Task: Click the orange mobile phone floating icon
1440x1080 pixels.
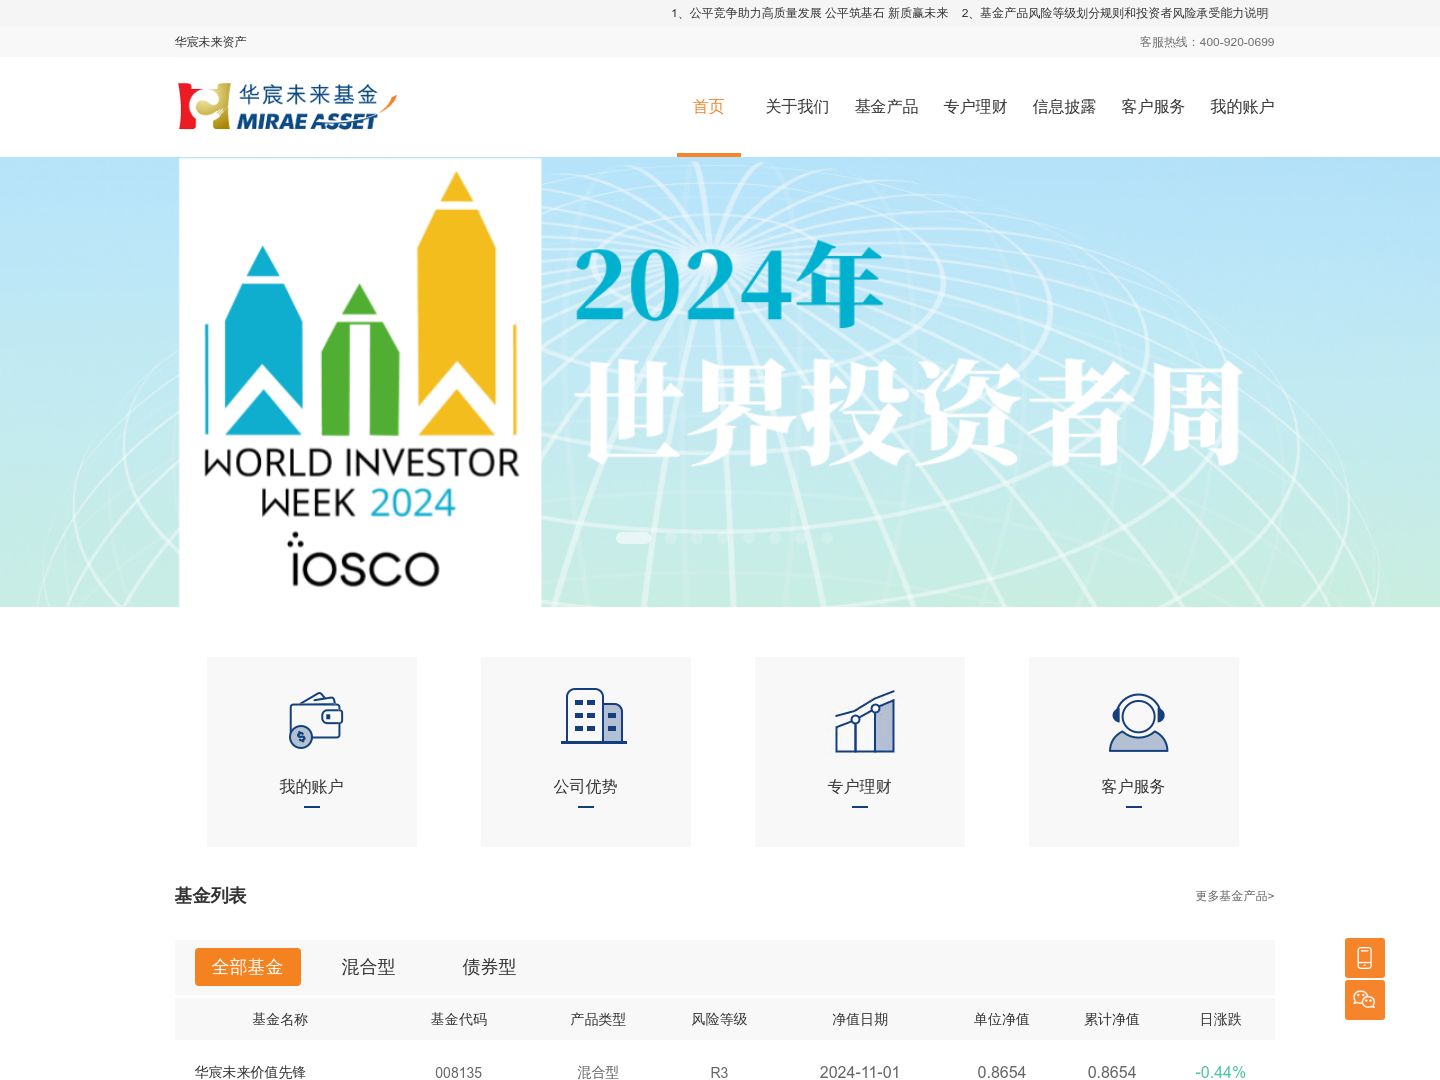Action: coord(1365,958)
